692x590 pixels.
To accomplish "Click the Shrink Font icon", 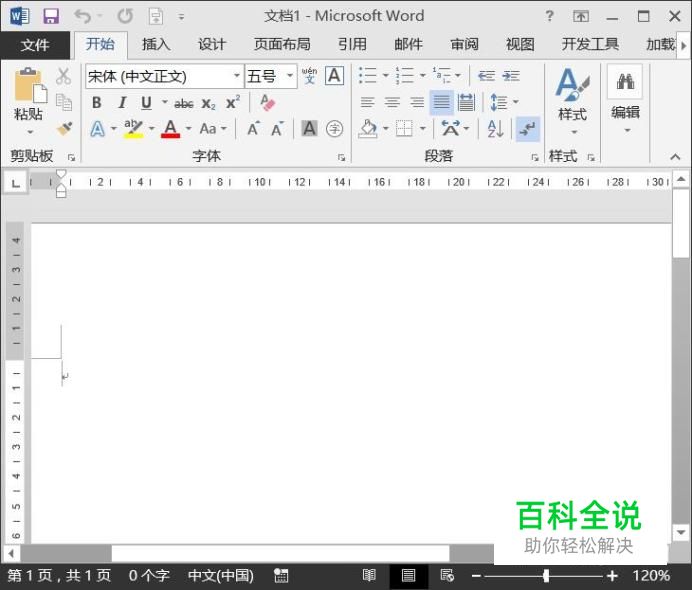I will tap(277, 129).
